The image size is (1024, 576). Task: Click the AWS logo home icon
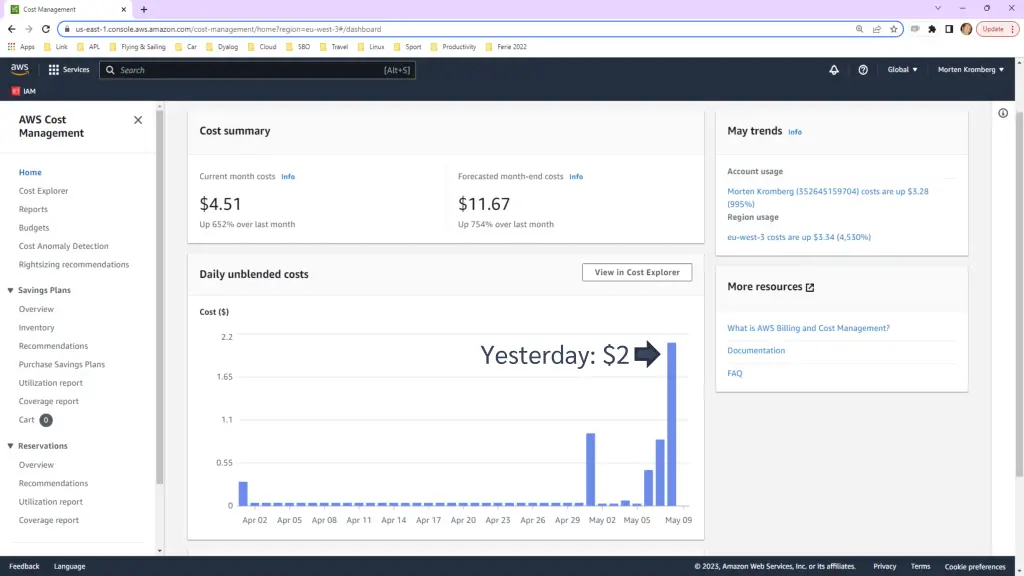tap(20, 69)
